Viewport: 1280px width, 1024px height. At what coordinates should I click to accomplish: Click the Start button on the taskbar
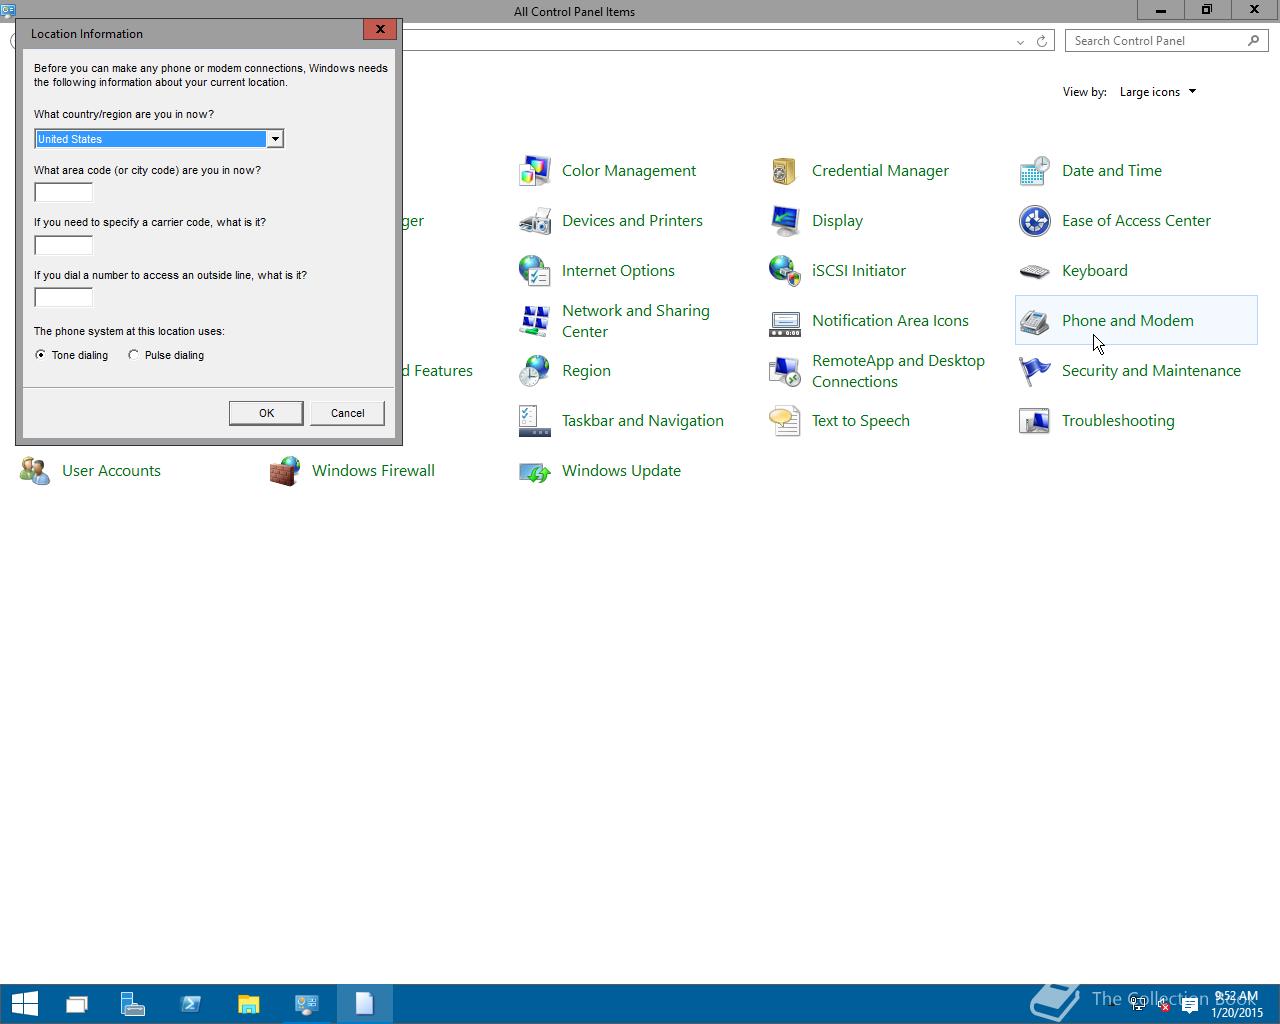click(x=24, y=1003)
